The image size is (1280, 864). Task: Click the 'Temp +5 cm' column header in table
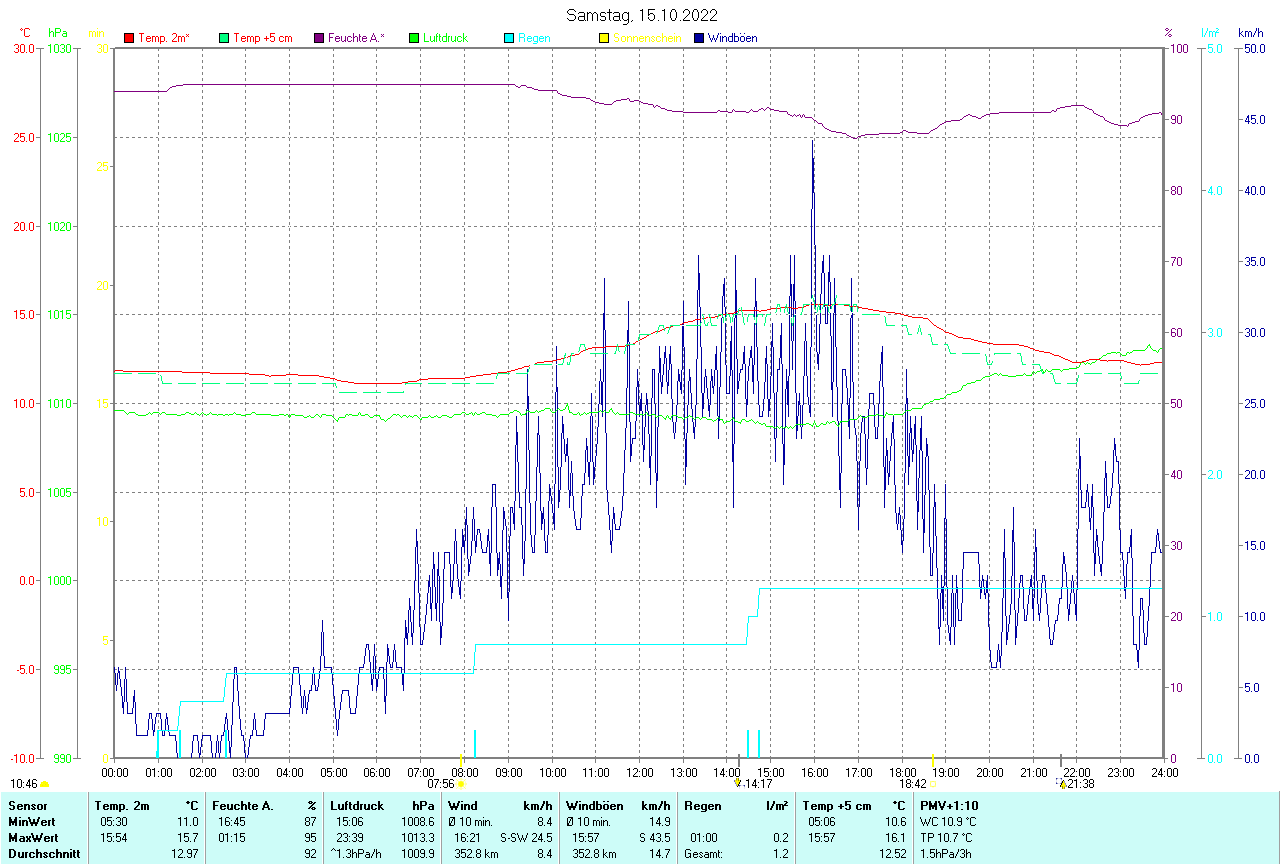pos(836,806)
